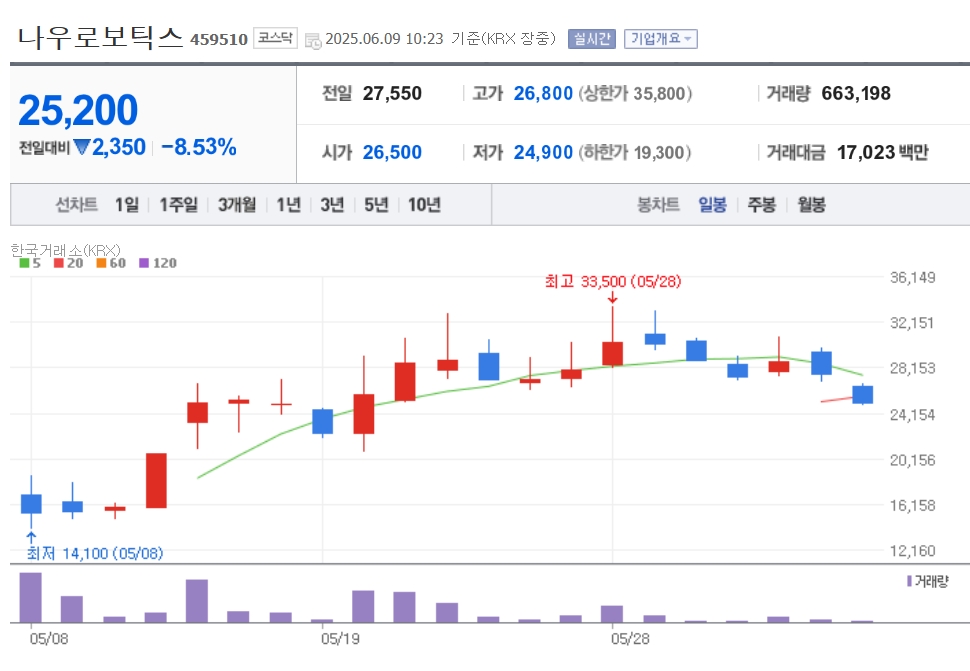Click the 16,158 price axis label
The image size is (970, 671).
click(912, 506)
